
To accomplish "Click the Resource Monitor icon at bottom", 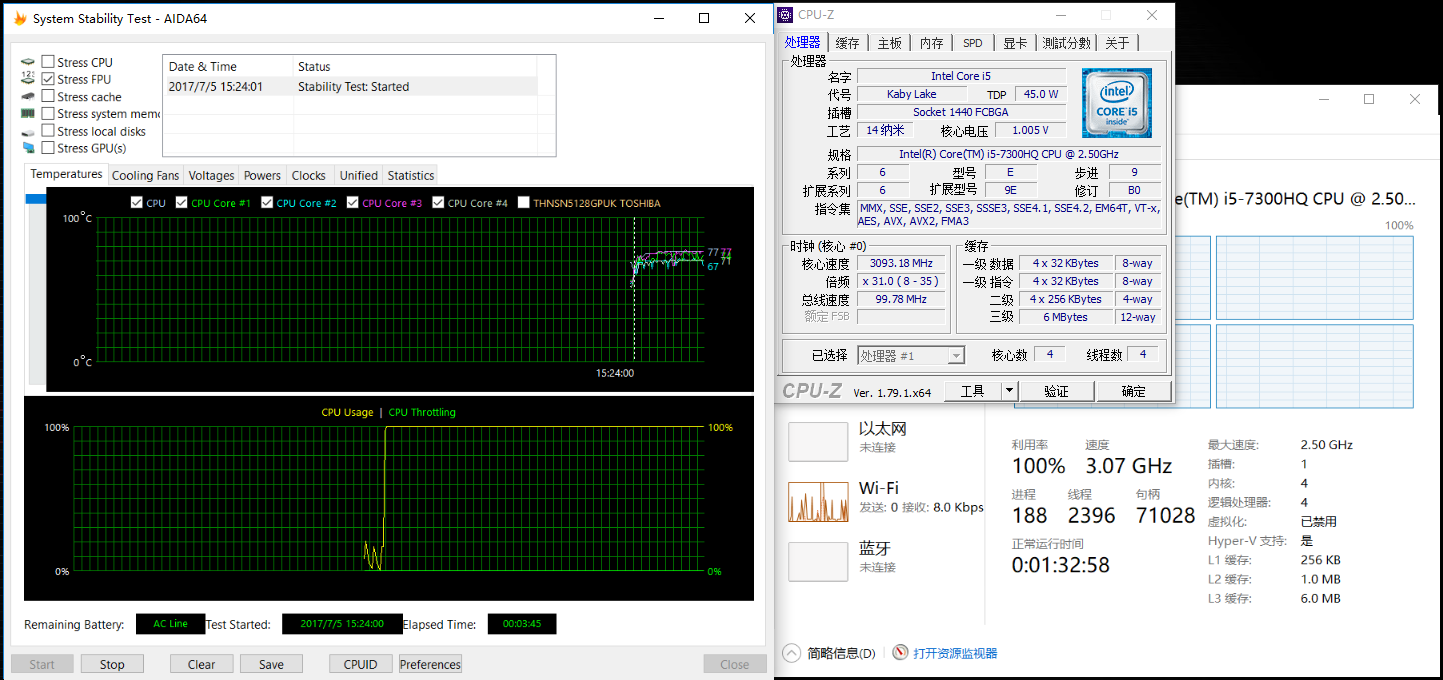I will (x=900, y=653).
